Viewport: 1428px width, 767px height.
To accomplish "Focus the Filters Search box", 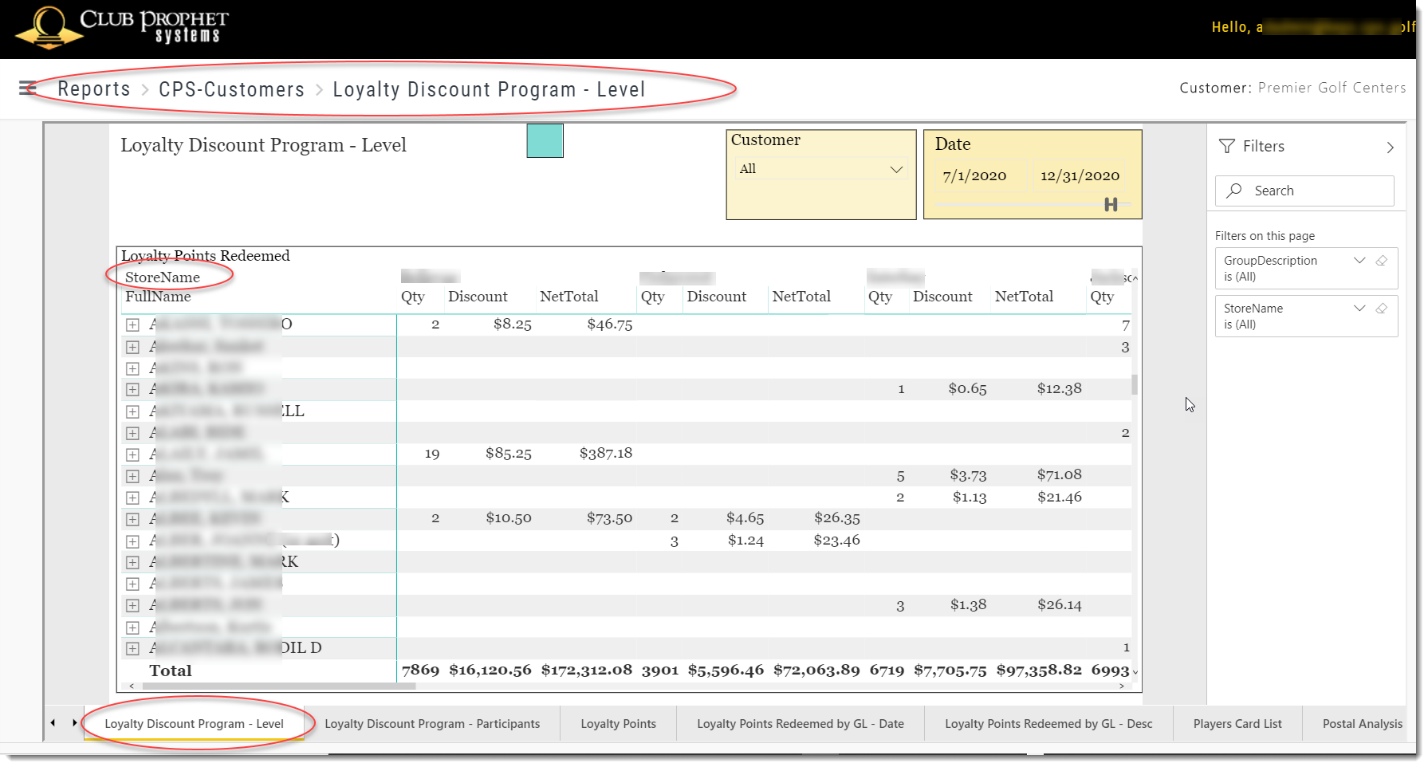I will (1304, 191).
